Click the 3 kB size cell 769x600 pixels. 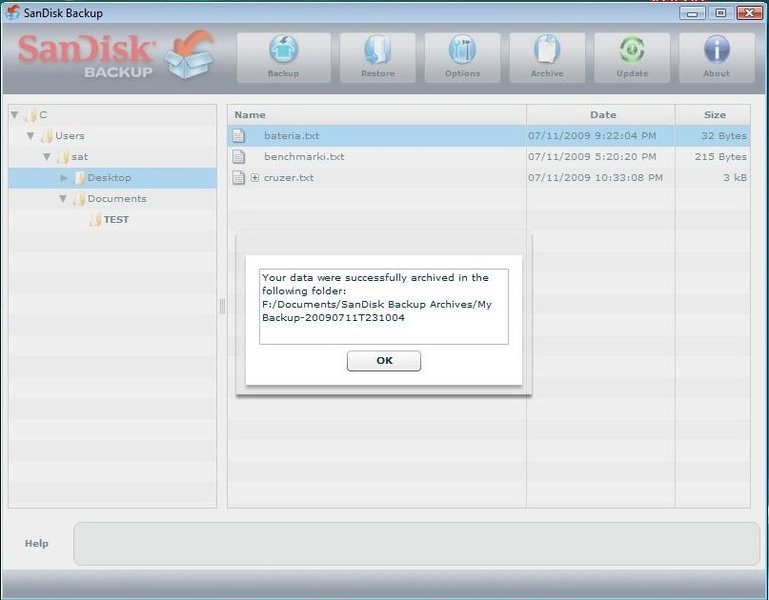click(735, 178)
